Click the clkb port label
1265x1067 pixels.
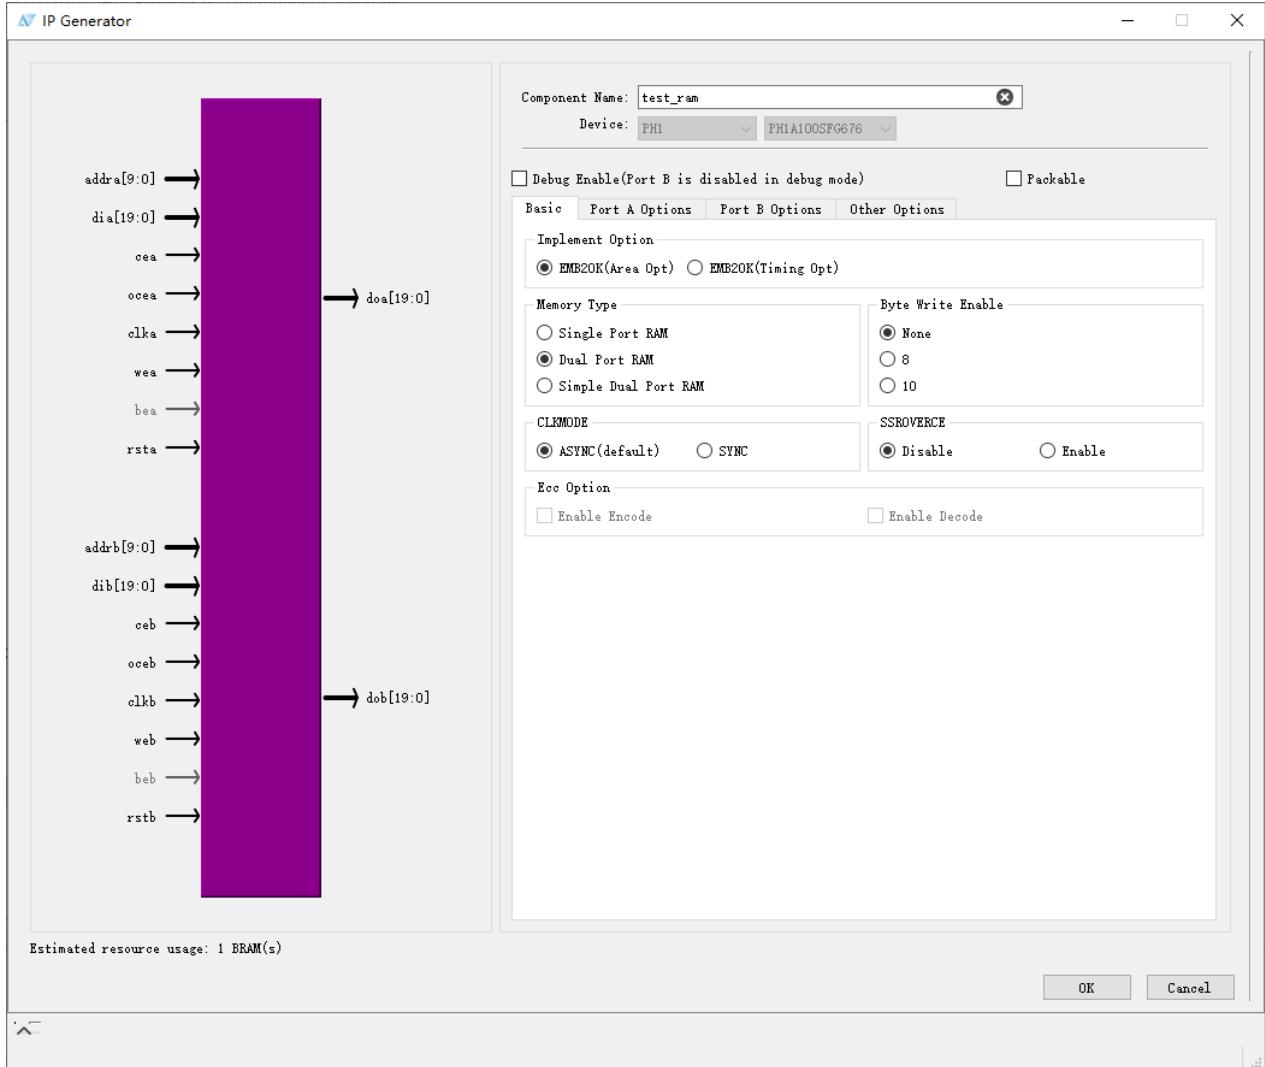pyautogui.click(x=142, y=702)
